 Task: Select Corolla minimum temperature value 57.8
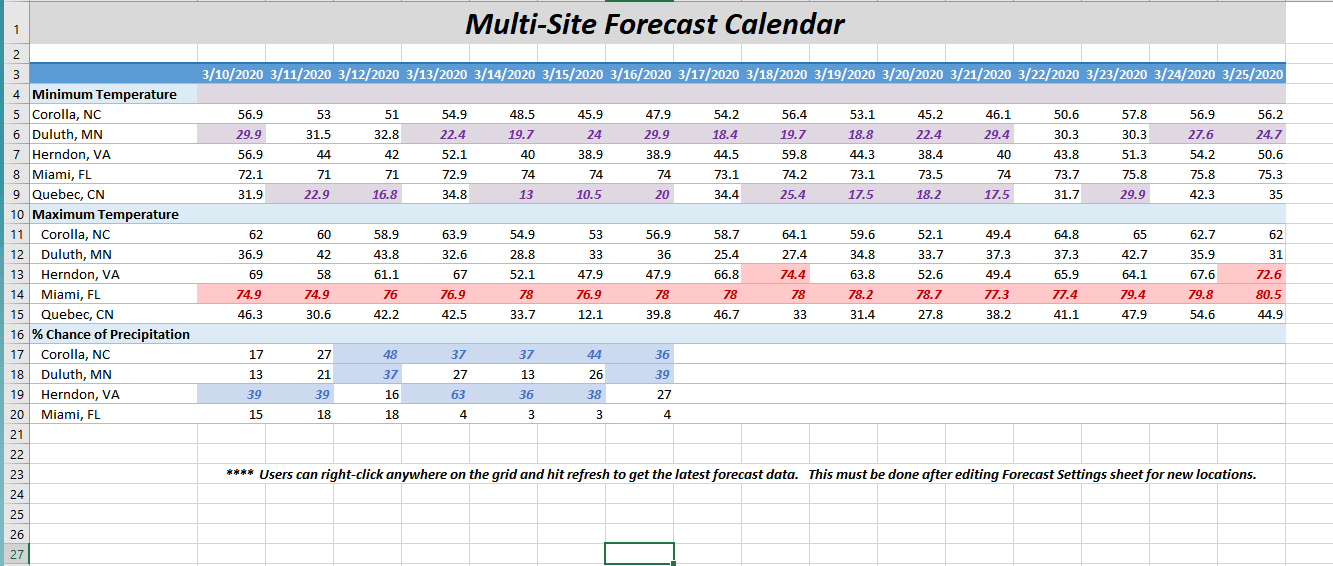tap(1132, 114)
